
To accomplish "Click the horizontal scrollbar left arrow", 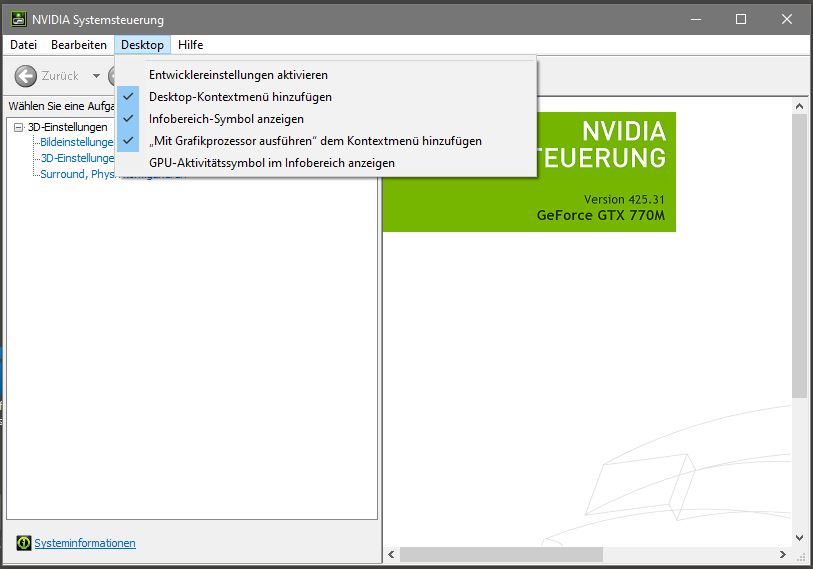I will pos(391,554).
